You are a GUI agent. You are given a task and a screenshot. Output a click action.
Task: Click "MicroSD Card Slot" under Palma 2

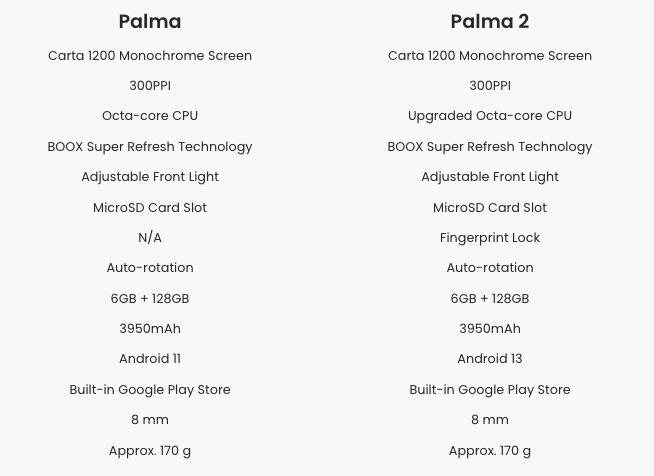[490, 208]
